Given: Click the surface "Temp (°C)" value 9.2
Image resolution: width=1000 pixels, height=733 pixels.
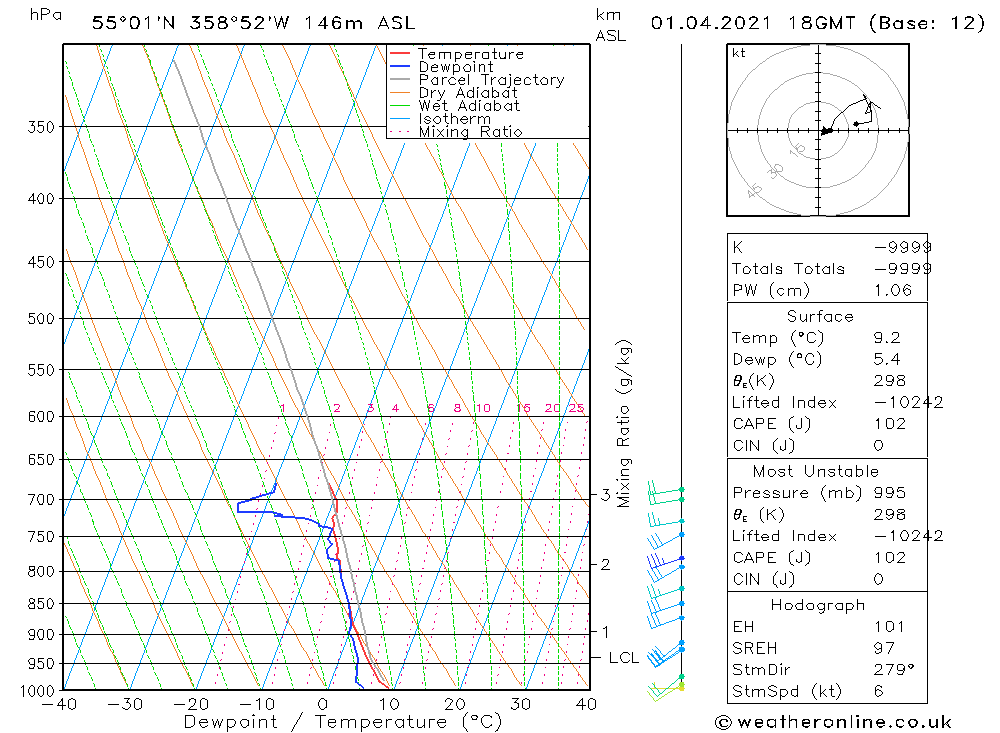Looking at the screenshot, I should [887, 337].
